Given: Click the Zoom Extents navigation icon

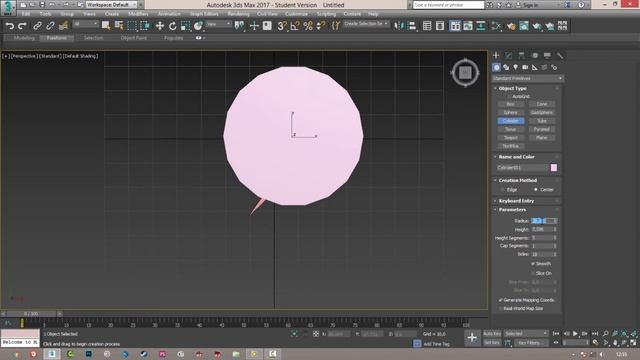Looking at the screenshot, I should (x=624, y=333).
